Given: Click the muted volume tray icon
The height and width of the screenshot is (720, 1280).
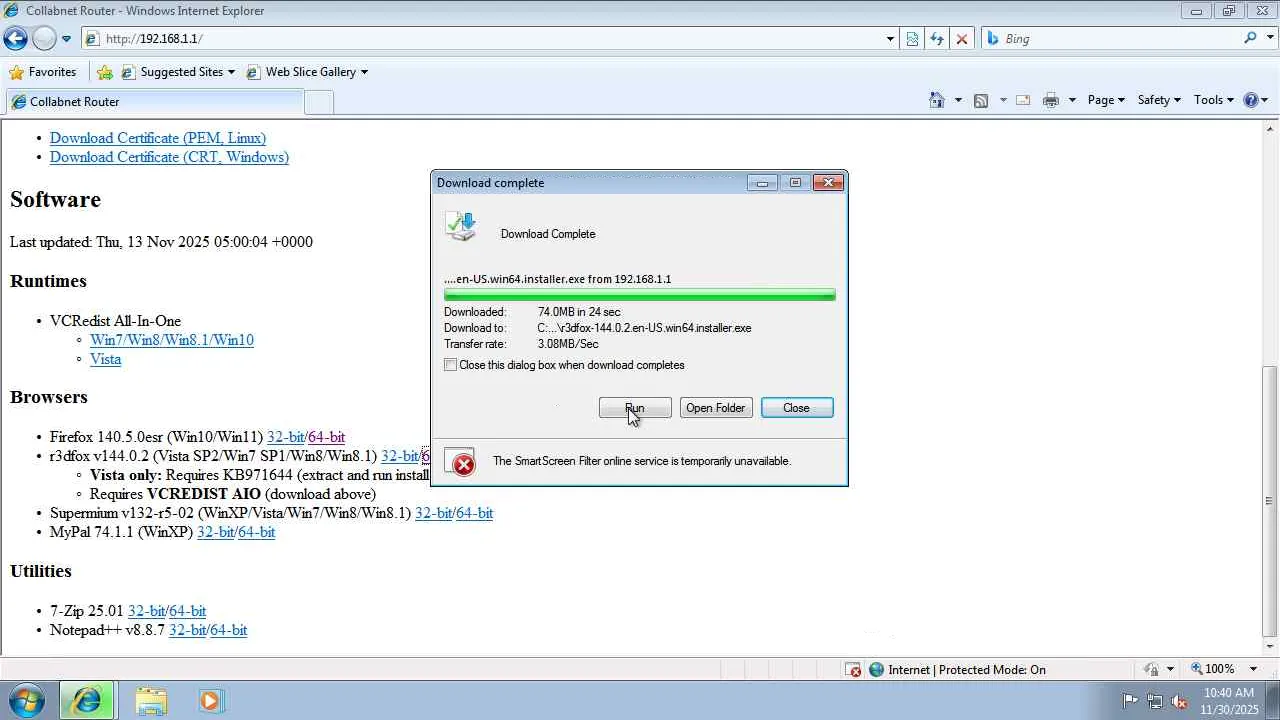Looking at the screenshot, I should (x=1179, y=701).
